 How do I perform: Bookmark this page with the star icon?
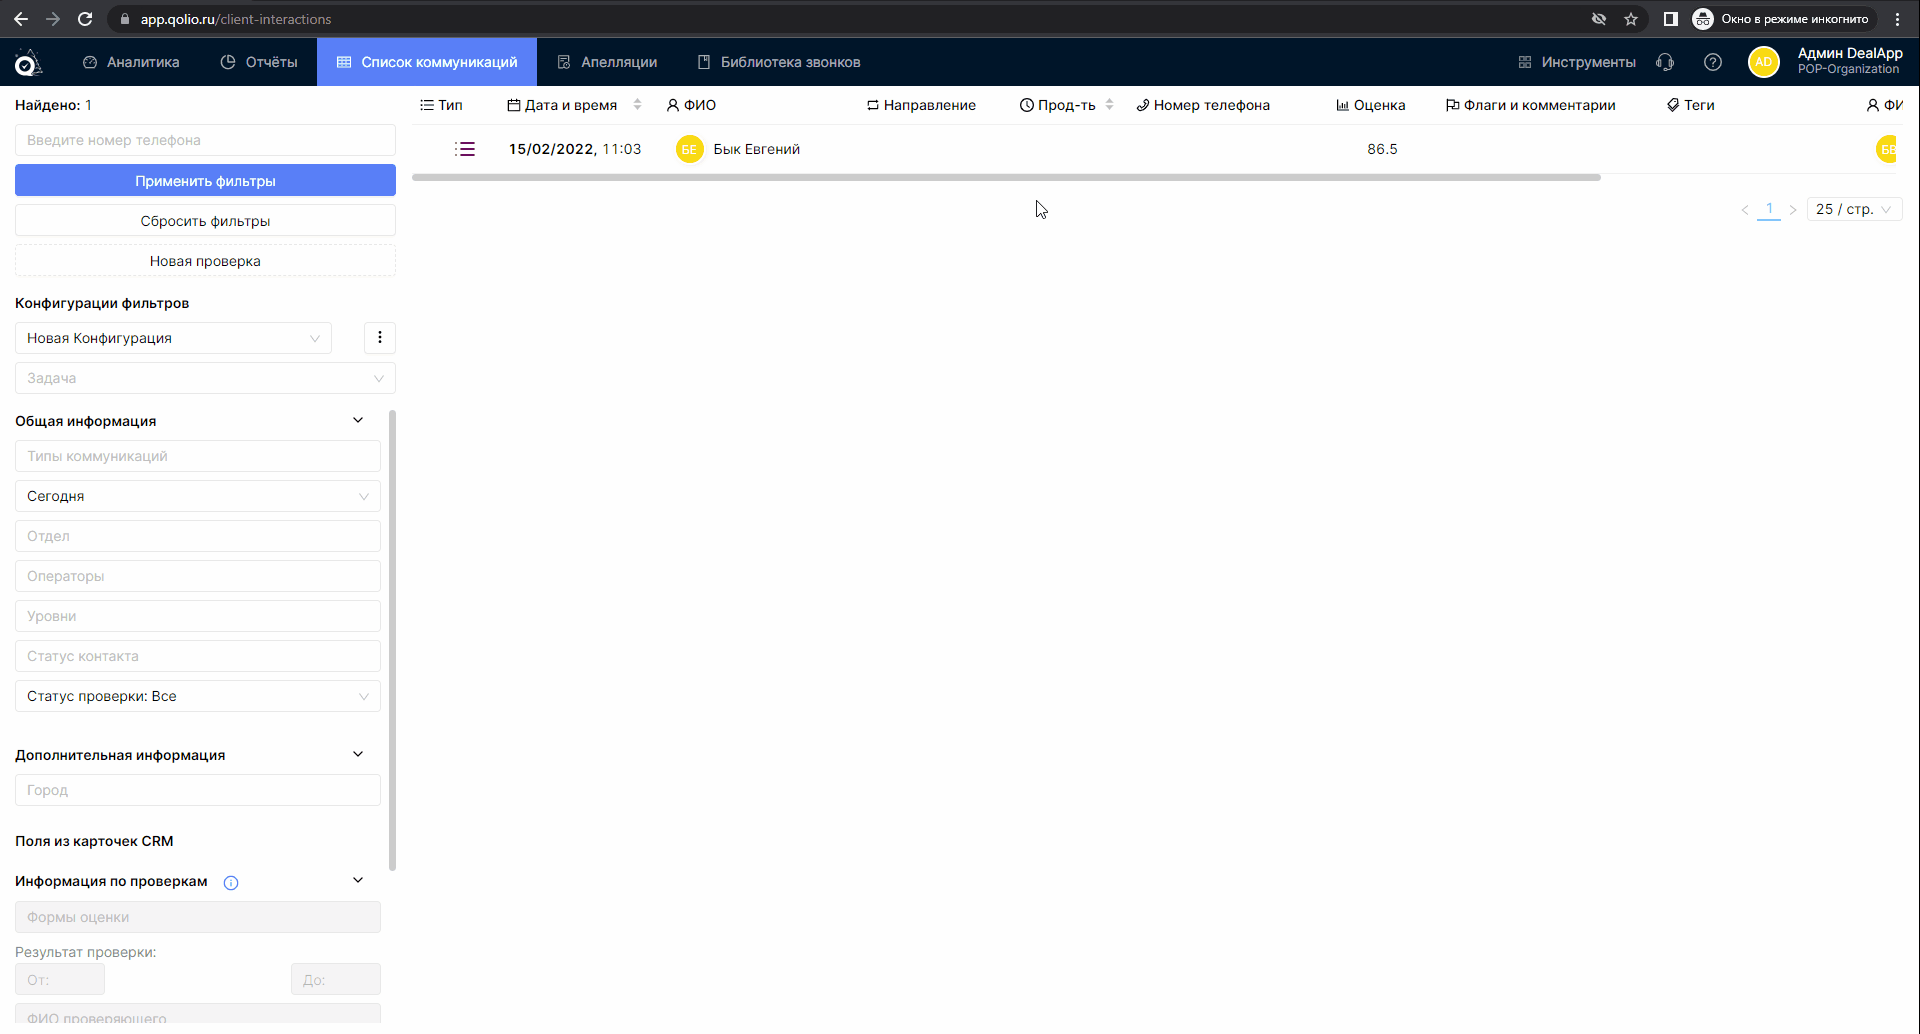1631,19
